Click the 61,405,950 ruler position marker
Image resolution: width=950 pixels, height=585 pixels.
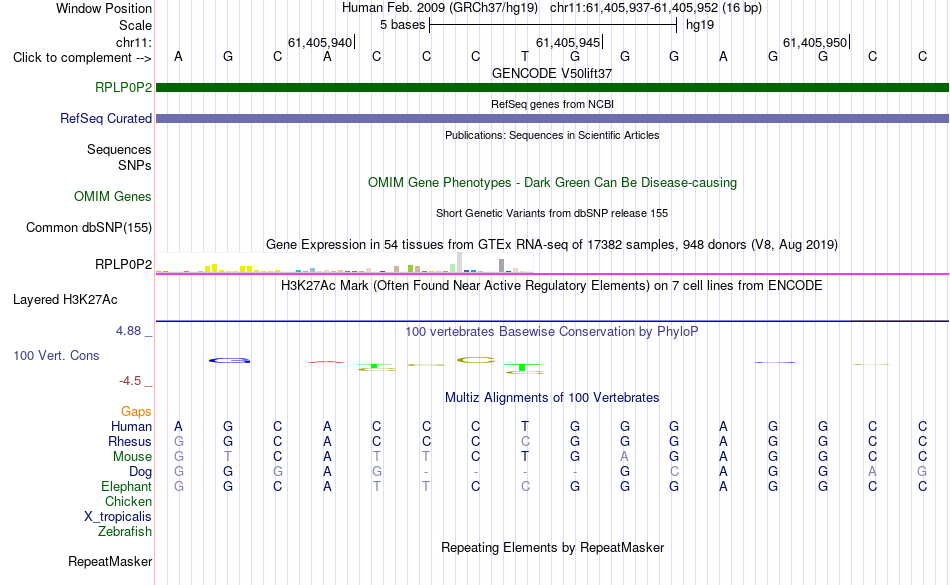pyautogui.click(x=815, y=42)
